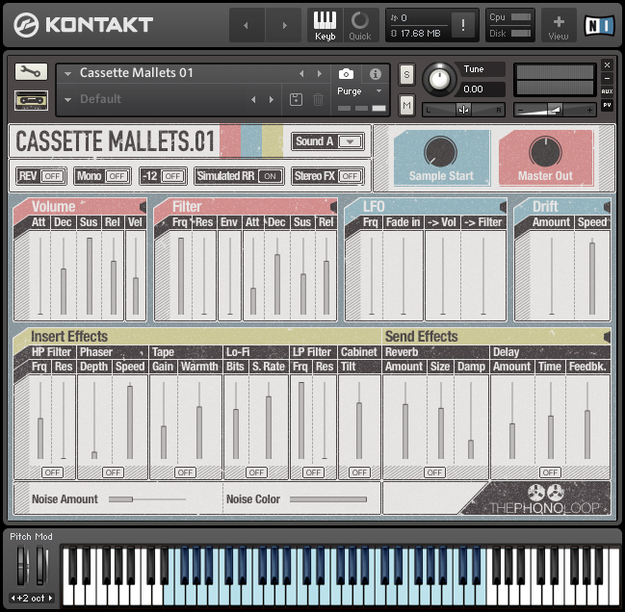The width and height of the screenshot is (625, 612).
Task: Turn on the HP Filter OFF button
Action: pos(52,472)
